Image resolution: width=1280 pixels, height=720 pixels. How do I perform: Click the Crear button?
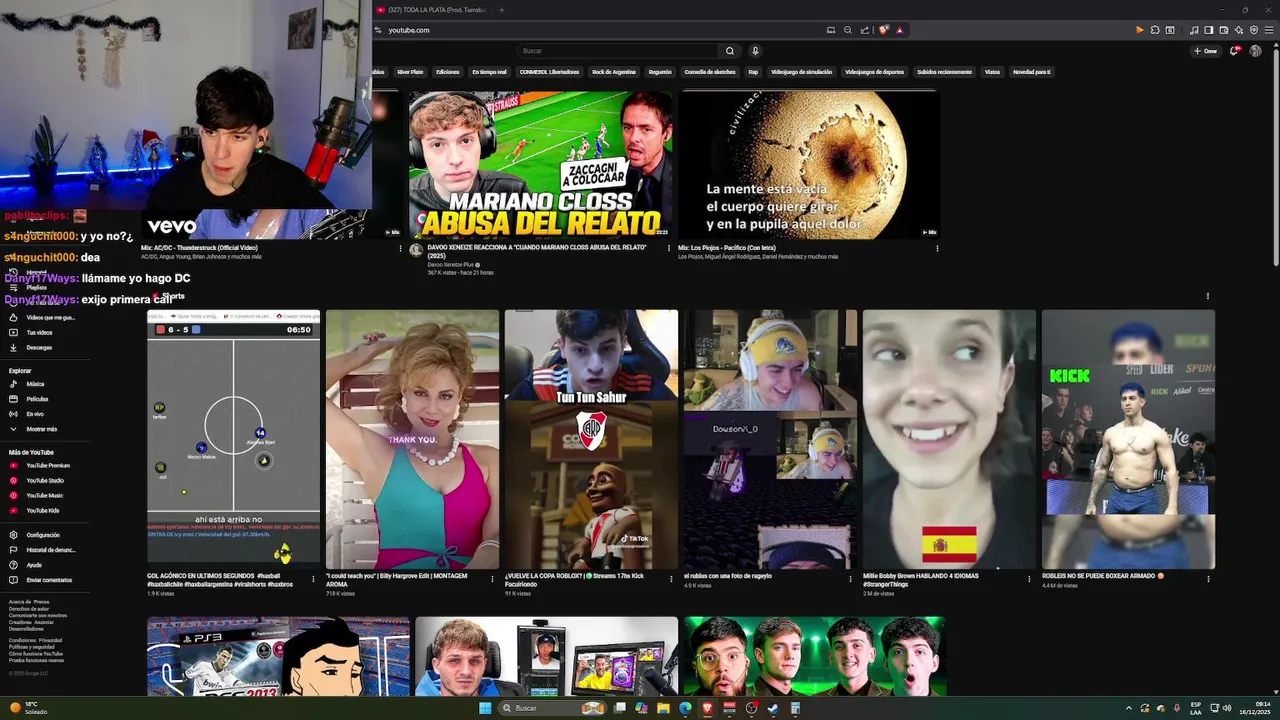pos(1206,51)
